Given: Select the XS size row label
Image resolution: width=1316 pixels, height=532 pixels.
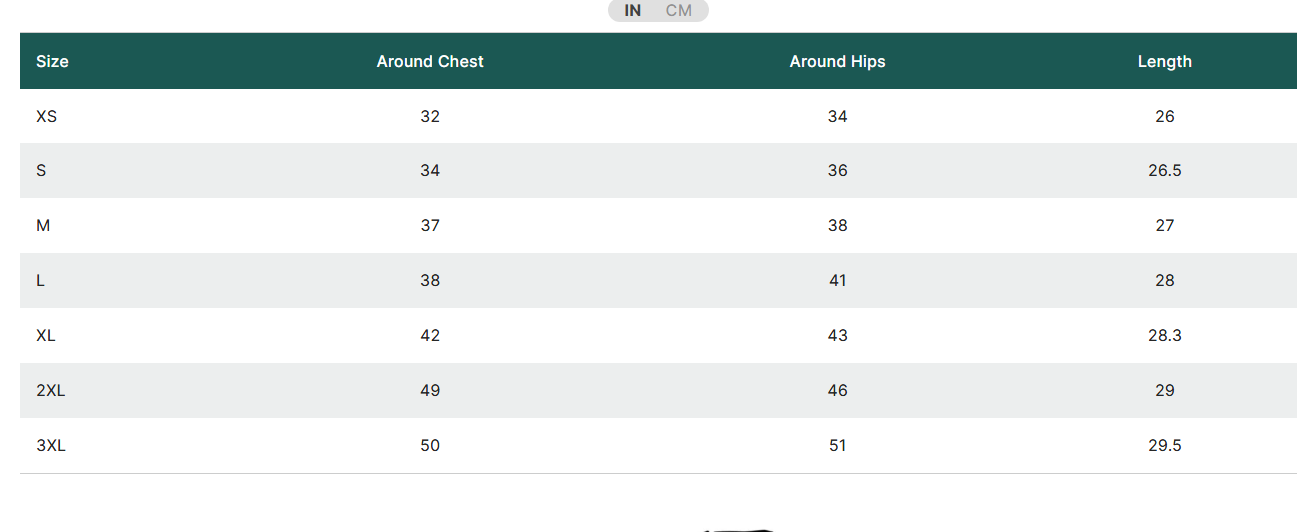Looking at the screenshot, I should point(46,116).
